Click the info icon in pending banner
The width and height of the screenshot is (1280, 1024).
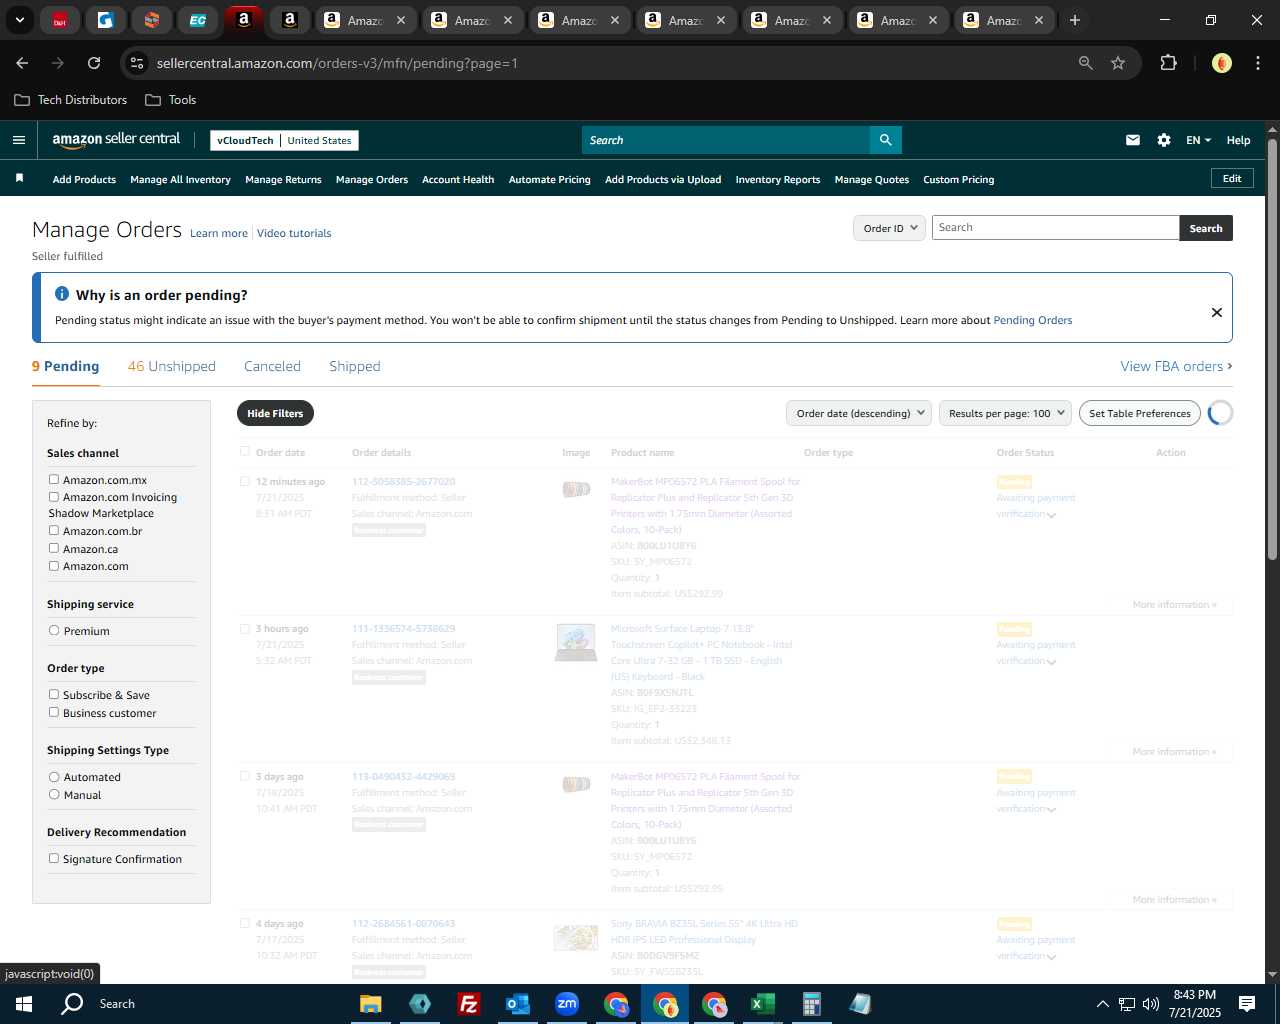62,294
